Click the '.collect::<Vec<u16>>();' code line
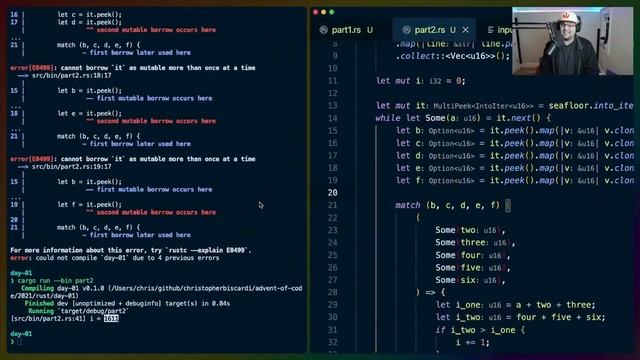This screenshot has height=360, width=640. [453, 56]
